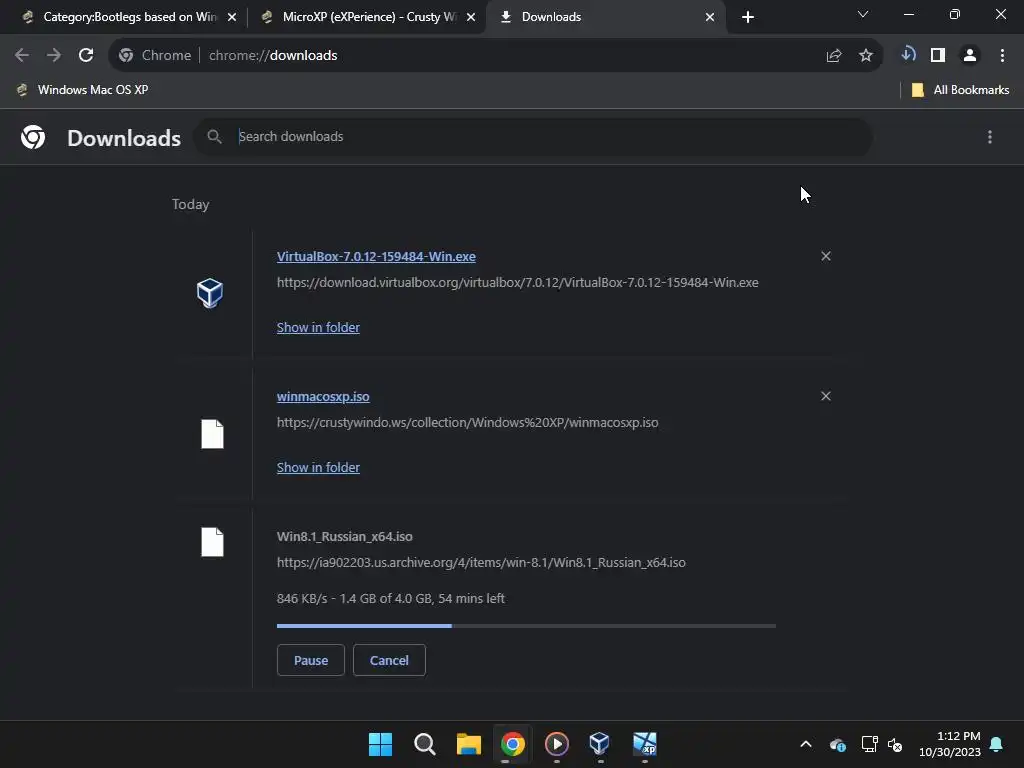Open the Downloads page more actions menu
This screenshot has height=768, width=1024.
tap(989, 136)
